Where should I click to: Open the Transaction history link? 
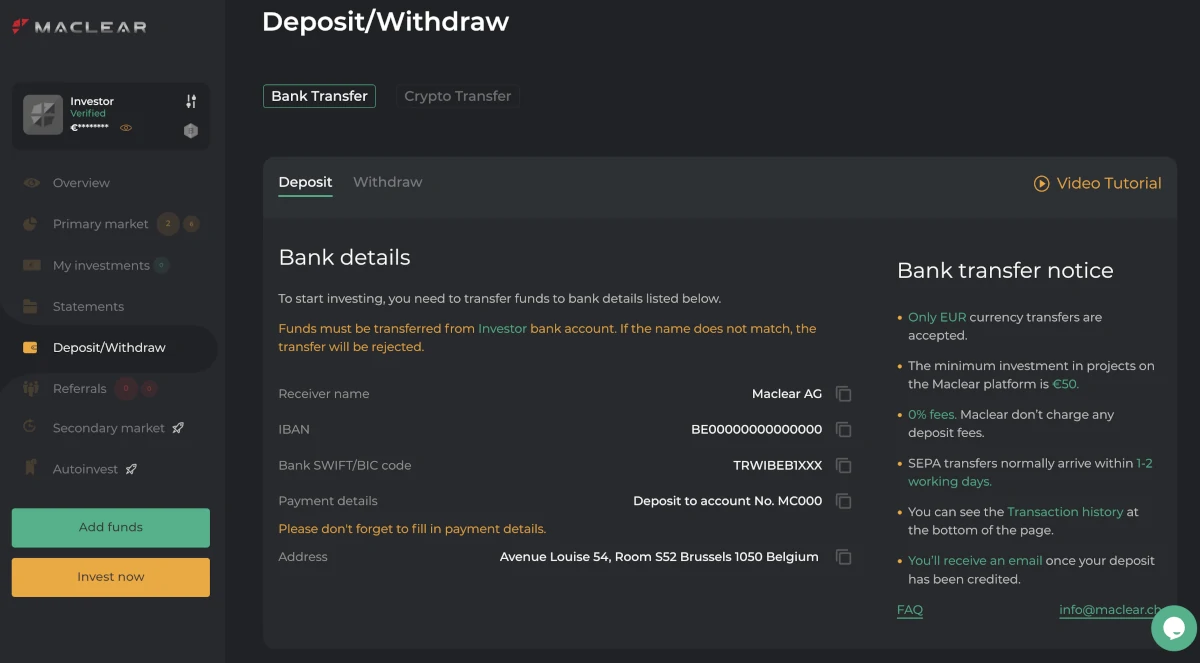tap(1065, 512)
